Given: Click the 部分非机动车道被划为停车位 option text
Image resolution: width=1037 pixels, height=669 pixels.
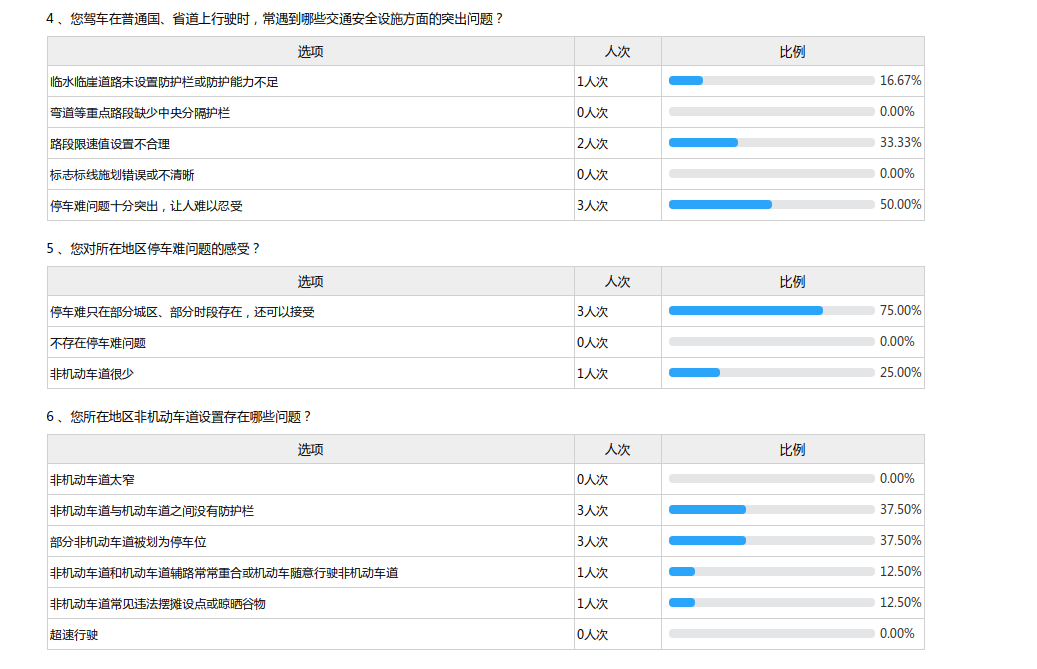Looking at the screenshot, I should [128, 541].
